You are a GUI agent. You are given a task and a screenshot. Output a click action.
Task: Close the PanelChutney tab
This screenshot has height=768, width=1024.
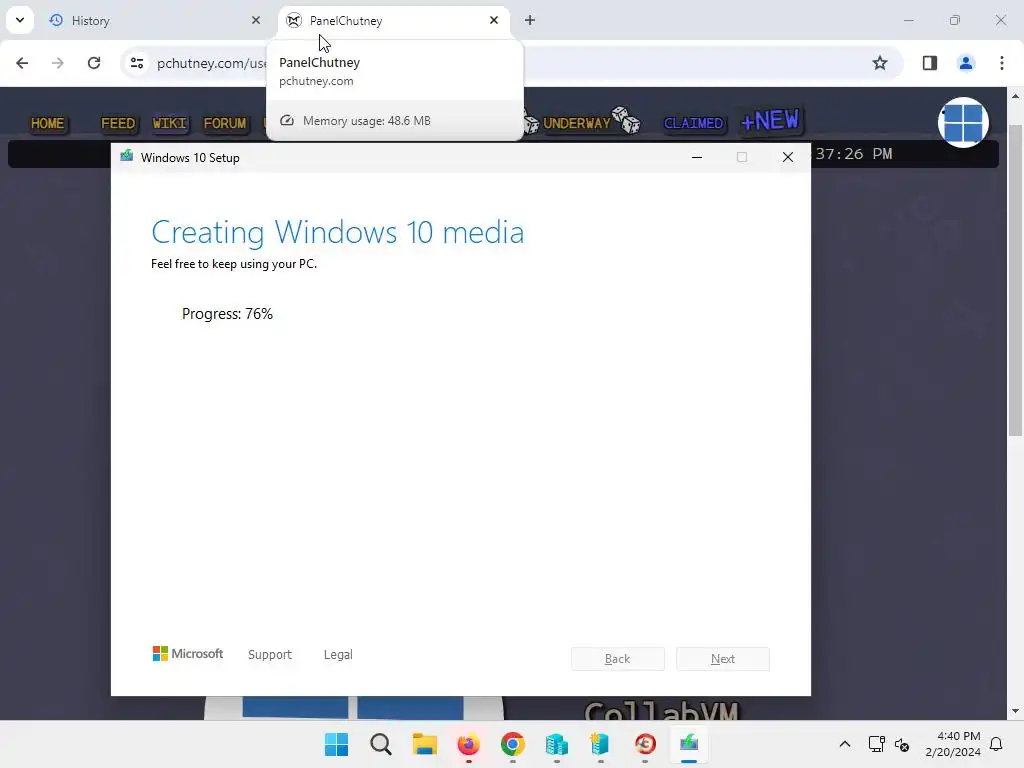(494, 20)
